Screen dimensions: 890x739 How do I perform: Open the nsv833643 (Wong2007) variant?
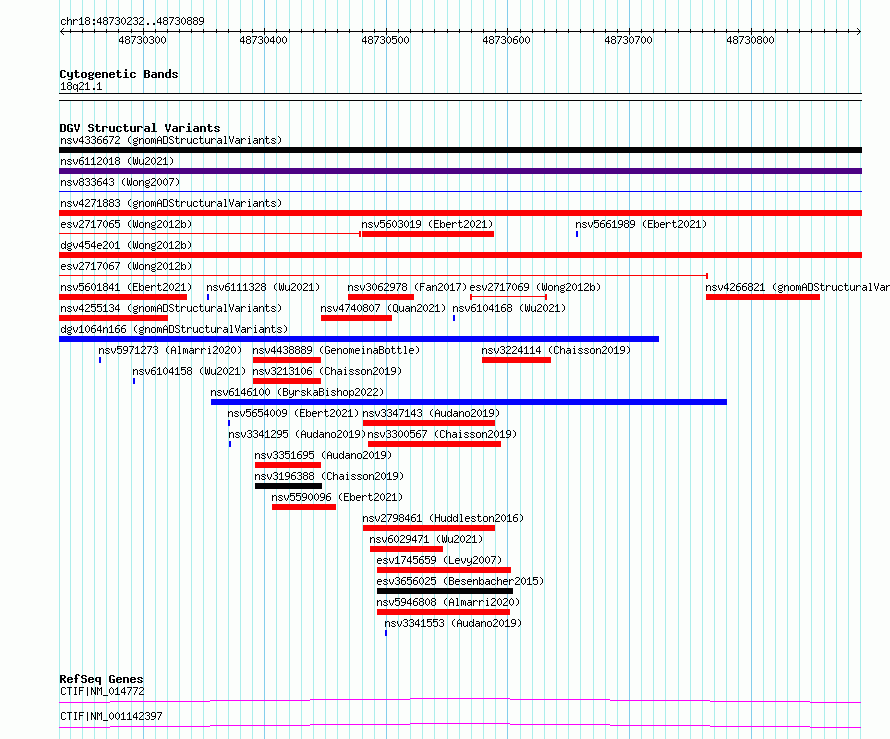point(120,182)
